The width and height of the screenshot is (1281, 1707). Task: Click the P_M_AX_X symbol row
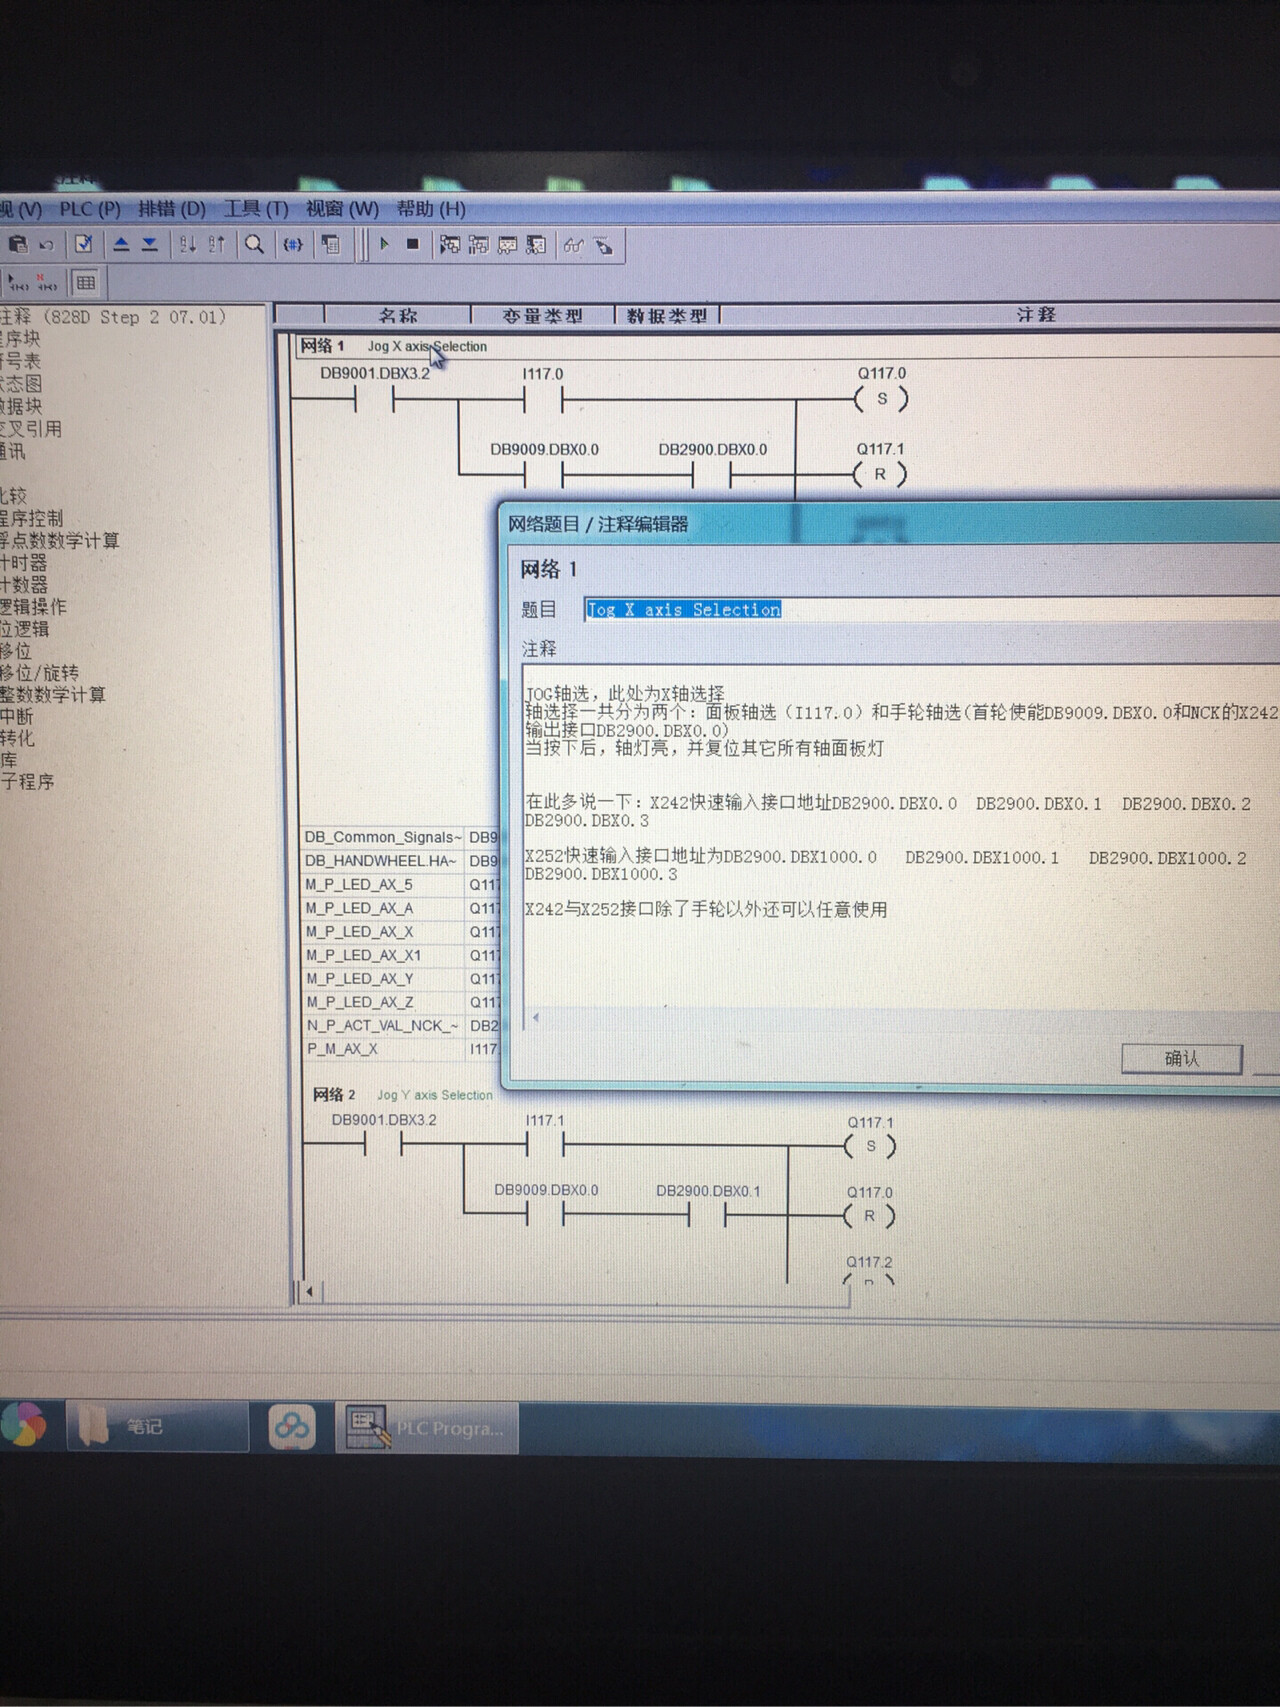pos(401,1049)
